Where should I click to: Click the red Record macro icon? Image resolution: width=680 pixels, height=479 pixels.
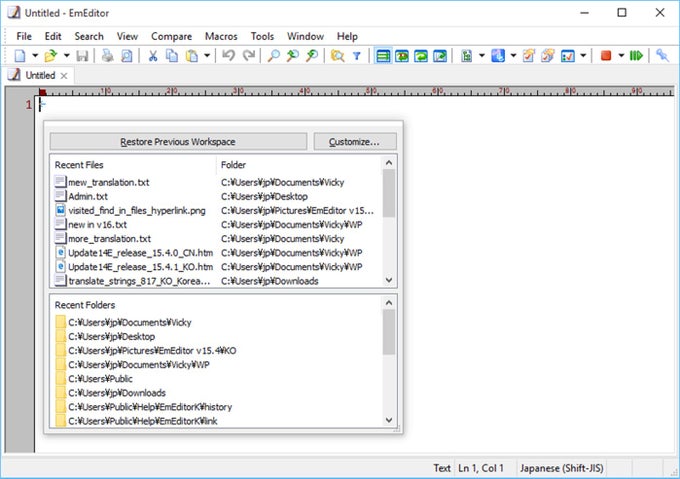point(606,55)
